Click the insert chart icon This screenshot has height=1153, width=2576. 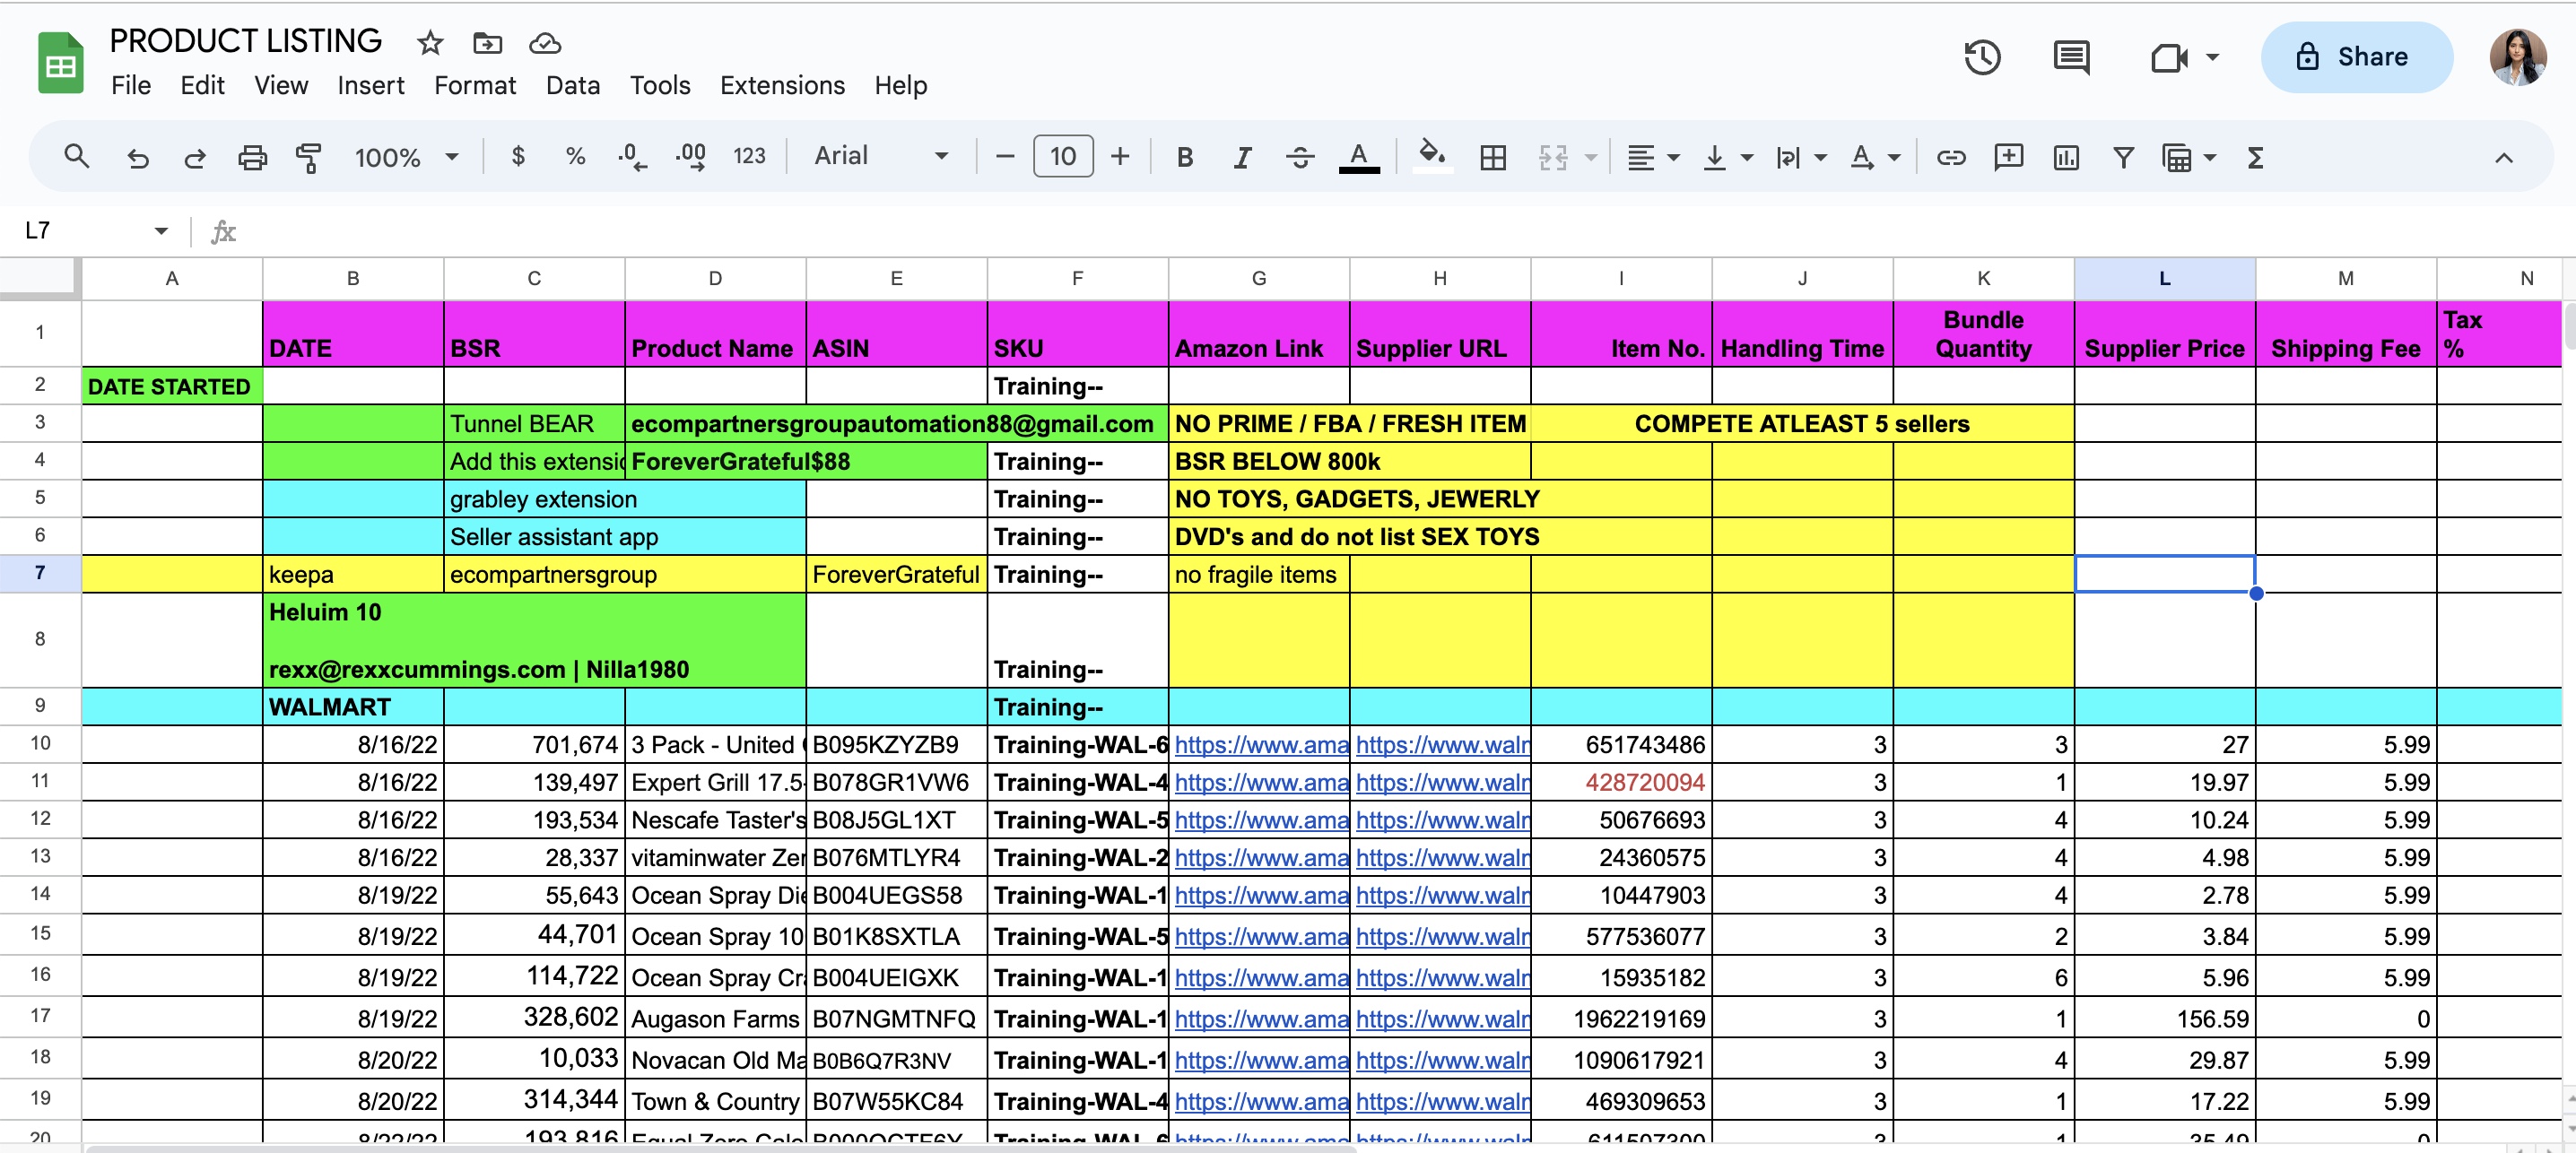pyautogui.click(x=2065, y=157)
